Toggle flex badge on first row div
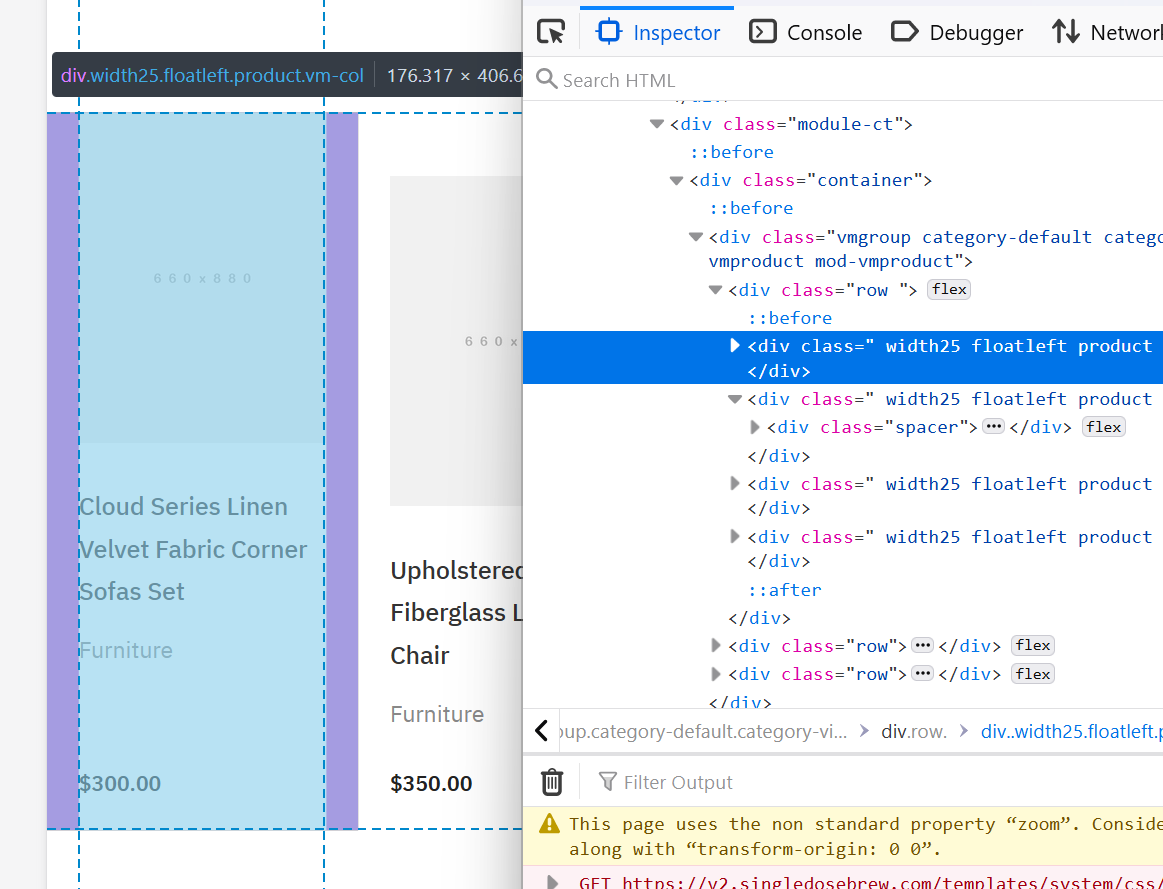Viewport: 1163px width, 889px height. click(x=949, y=290)
